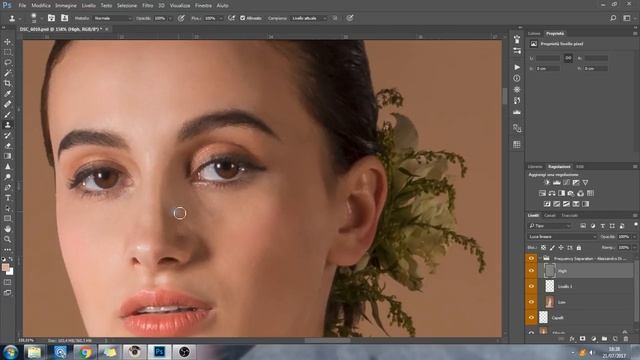640x360 pixels.
Task: Hide the Capelli layer
Action: [x=531, y=317]
